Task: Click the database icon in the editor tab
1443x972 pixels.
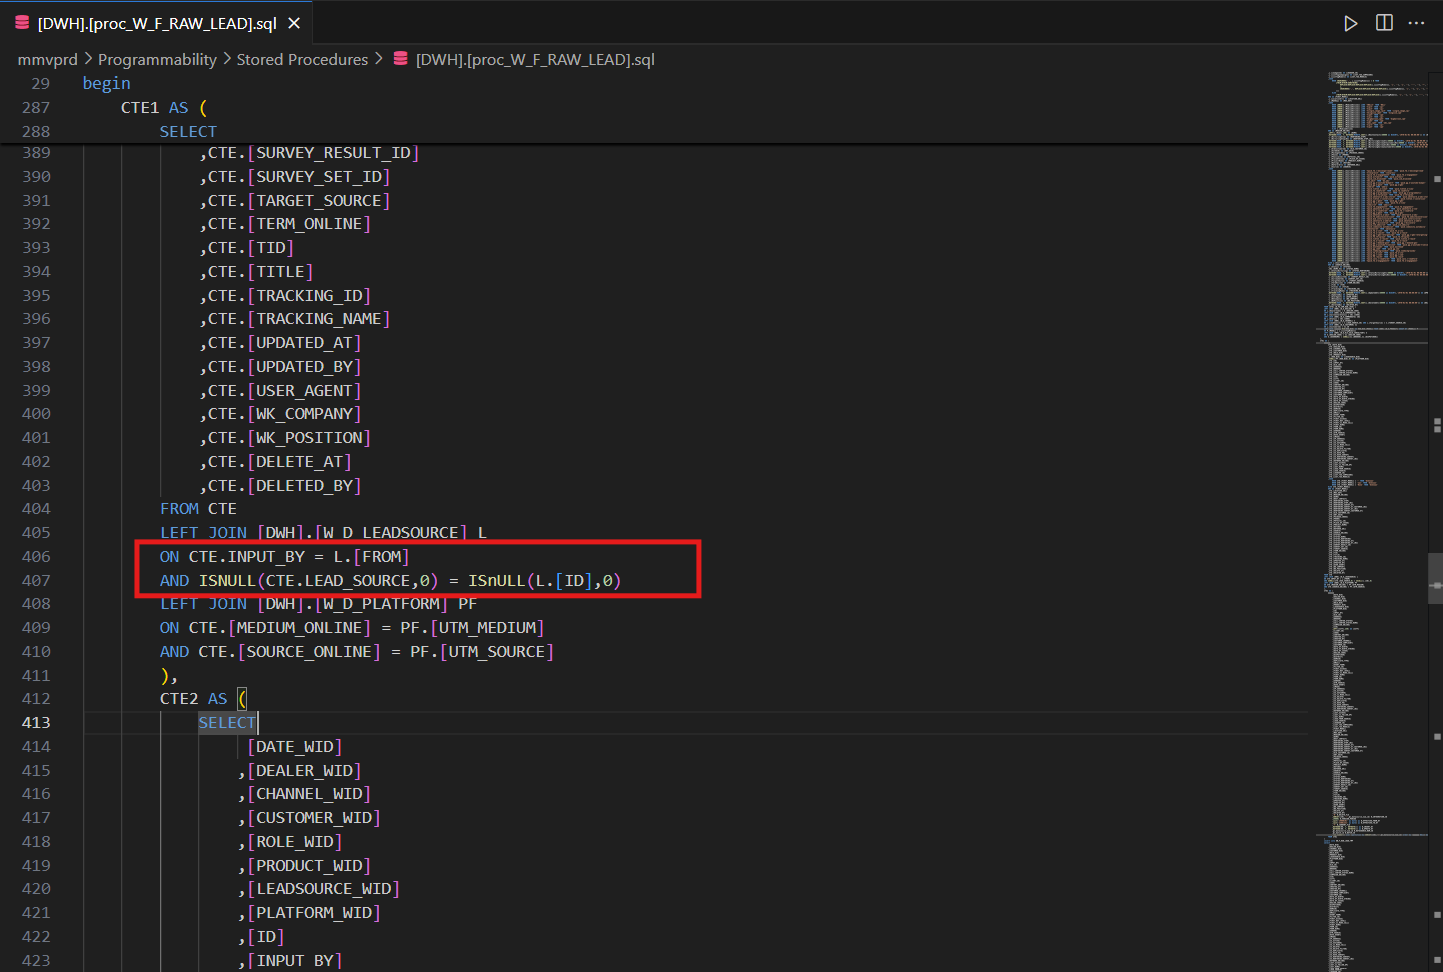Action: click(x=22, y=22)
